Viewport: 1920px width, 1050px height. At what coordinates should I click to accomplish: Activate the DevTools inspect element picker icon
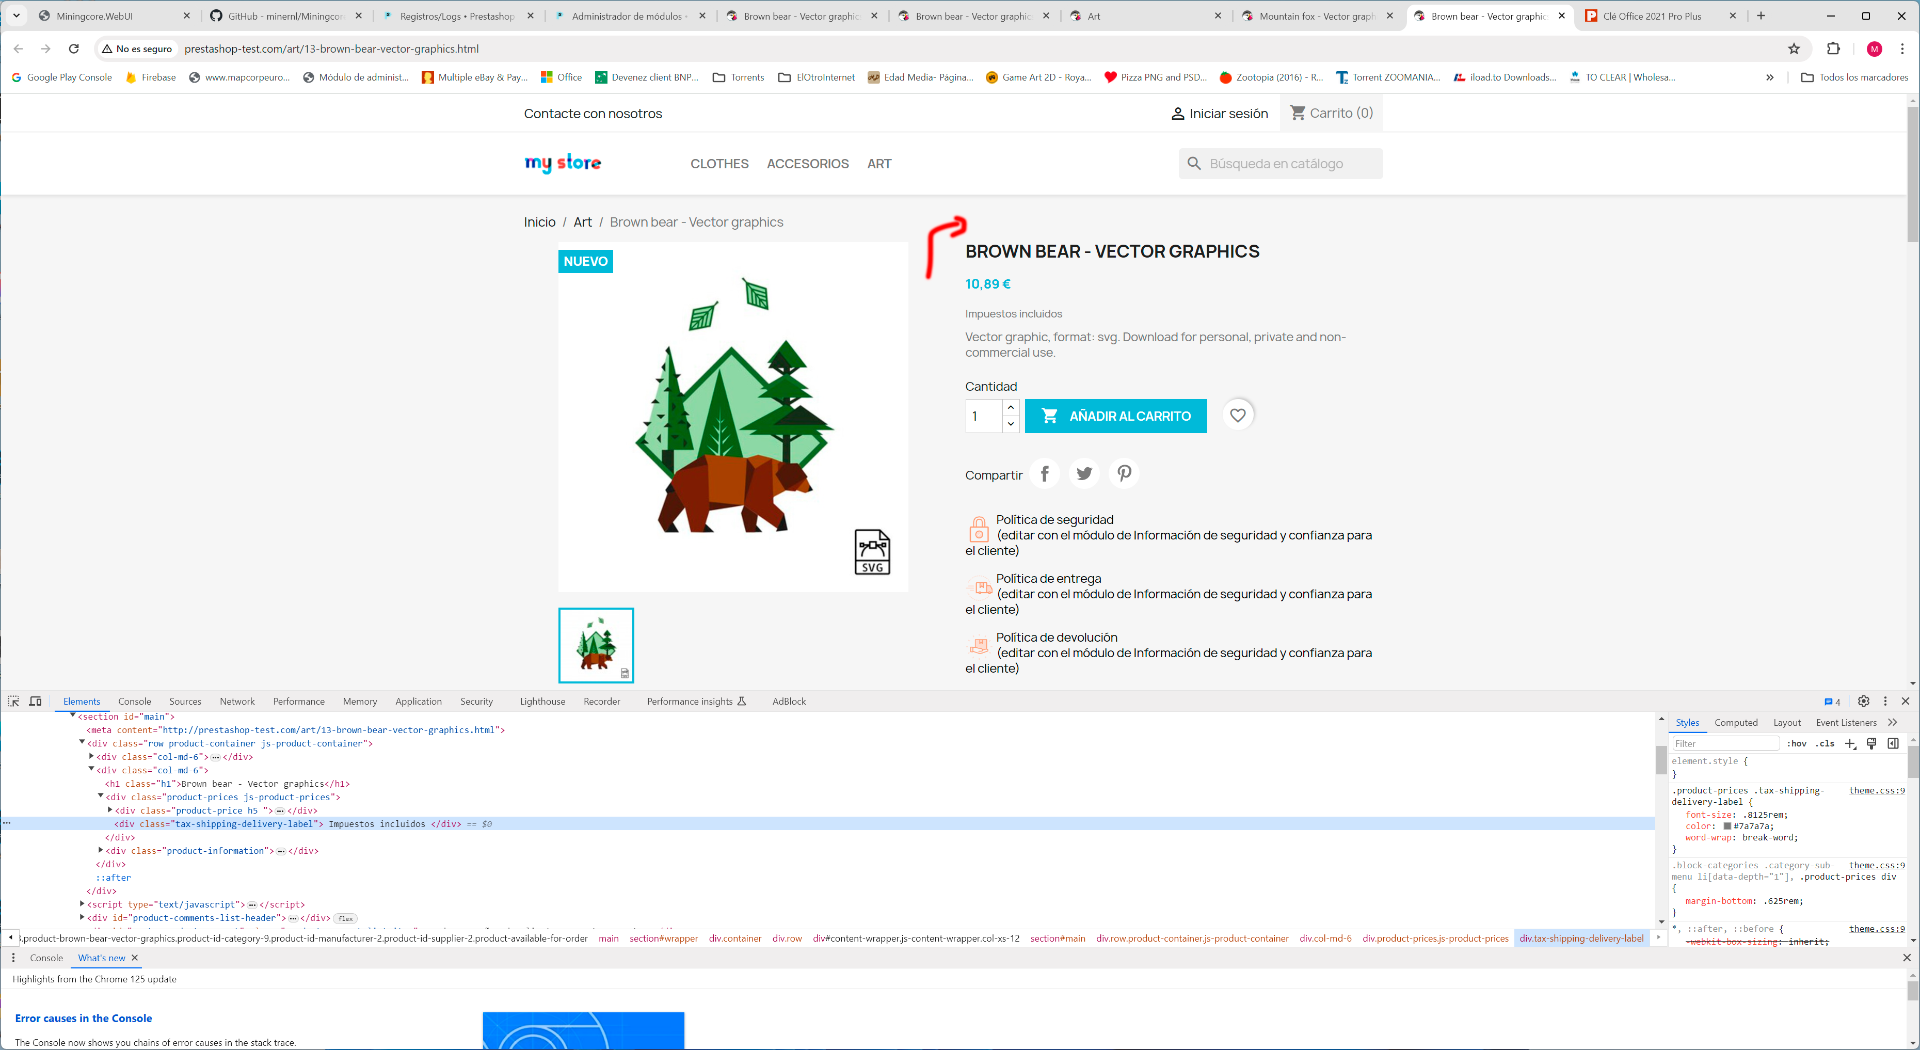tap(14, 701)
